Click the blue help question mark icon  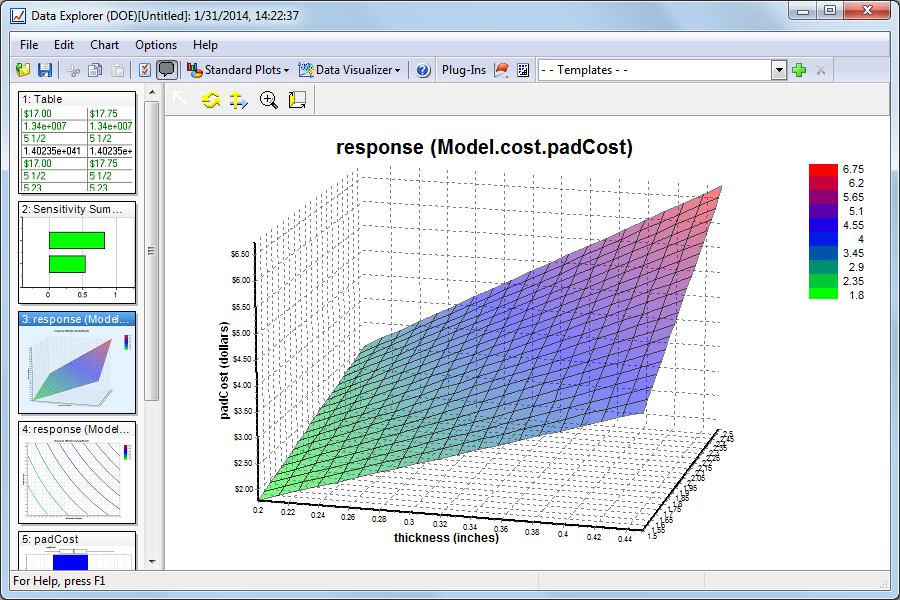coord(423,70)
